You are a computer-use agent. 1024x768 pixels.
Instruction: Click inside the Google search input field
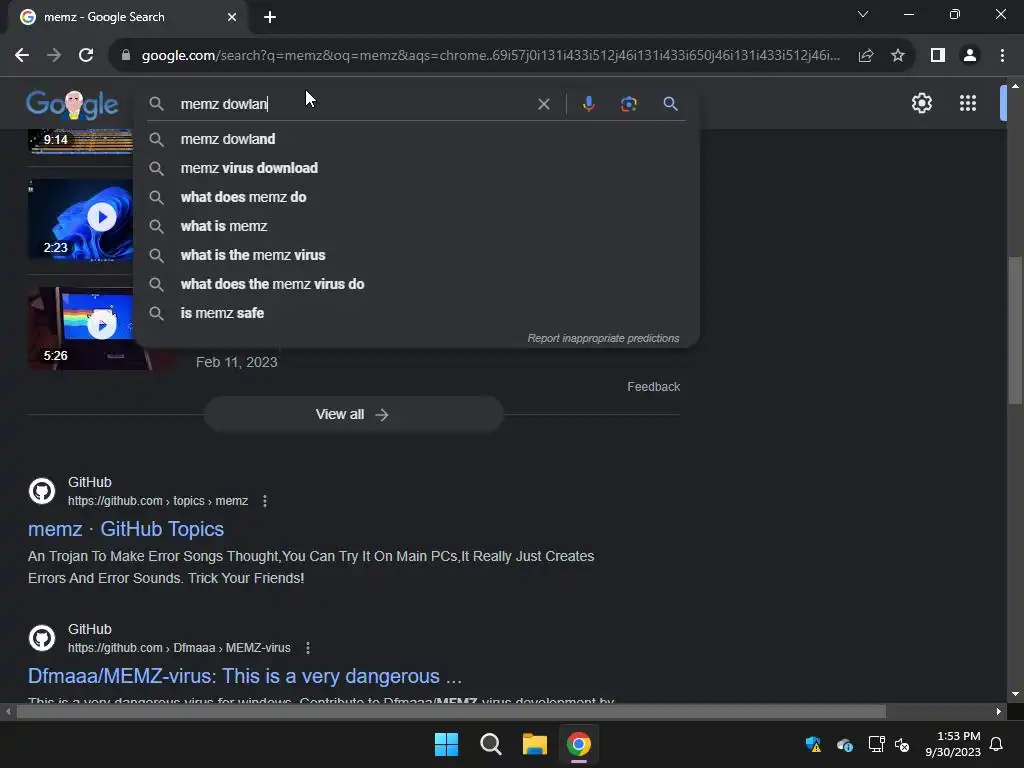pos(353,104)
